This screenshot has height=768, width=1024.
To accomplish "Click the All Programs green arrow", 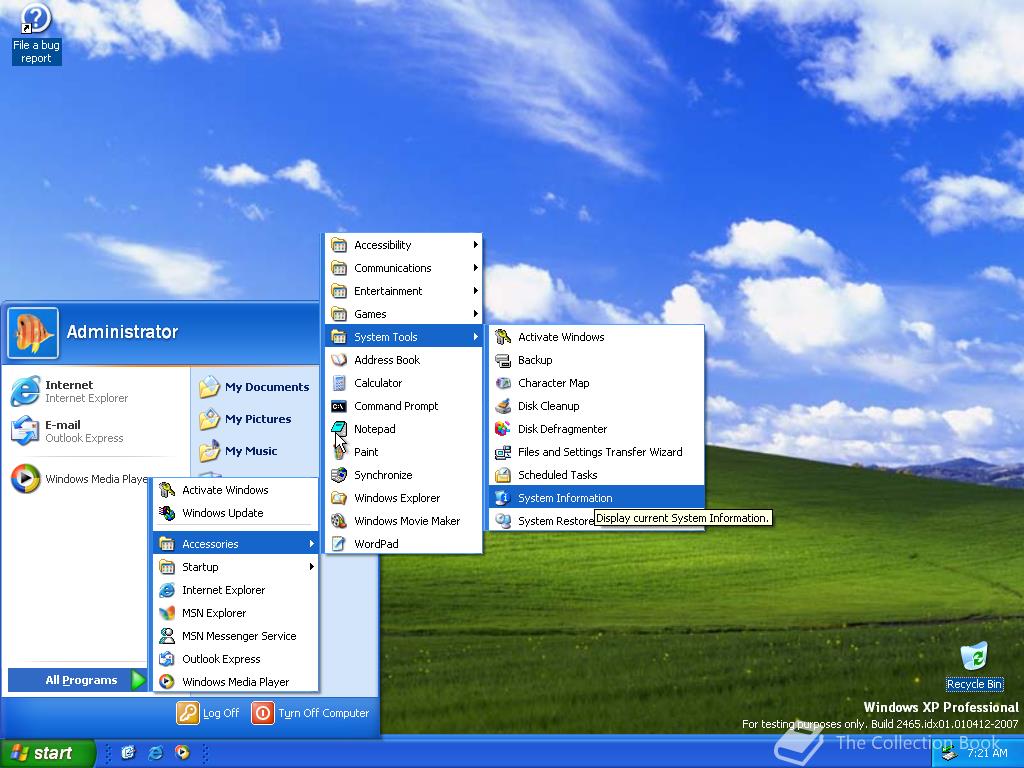I will [x=138, y=680].
